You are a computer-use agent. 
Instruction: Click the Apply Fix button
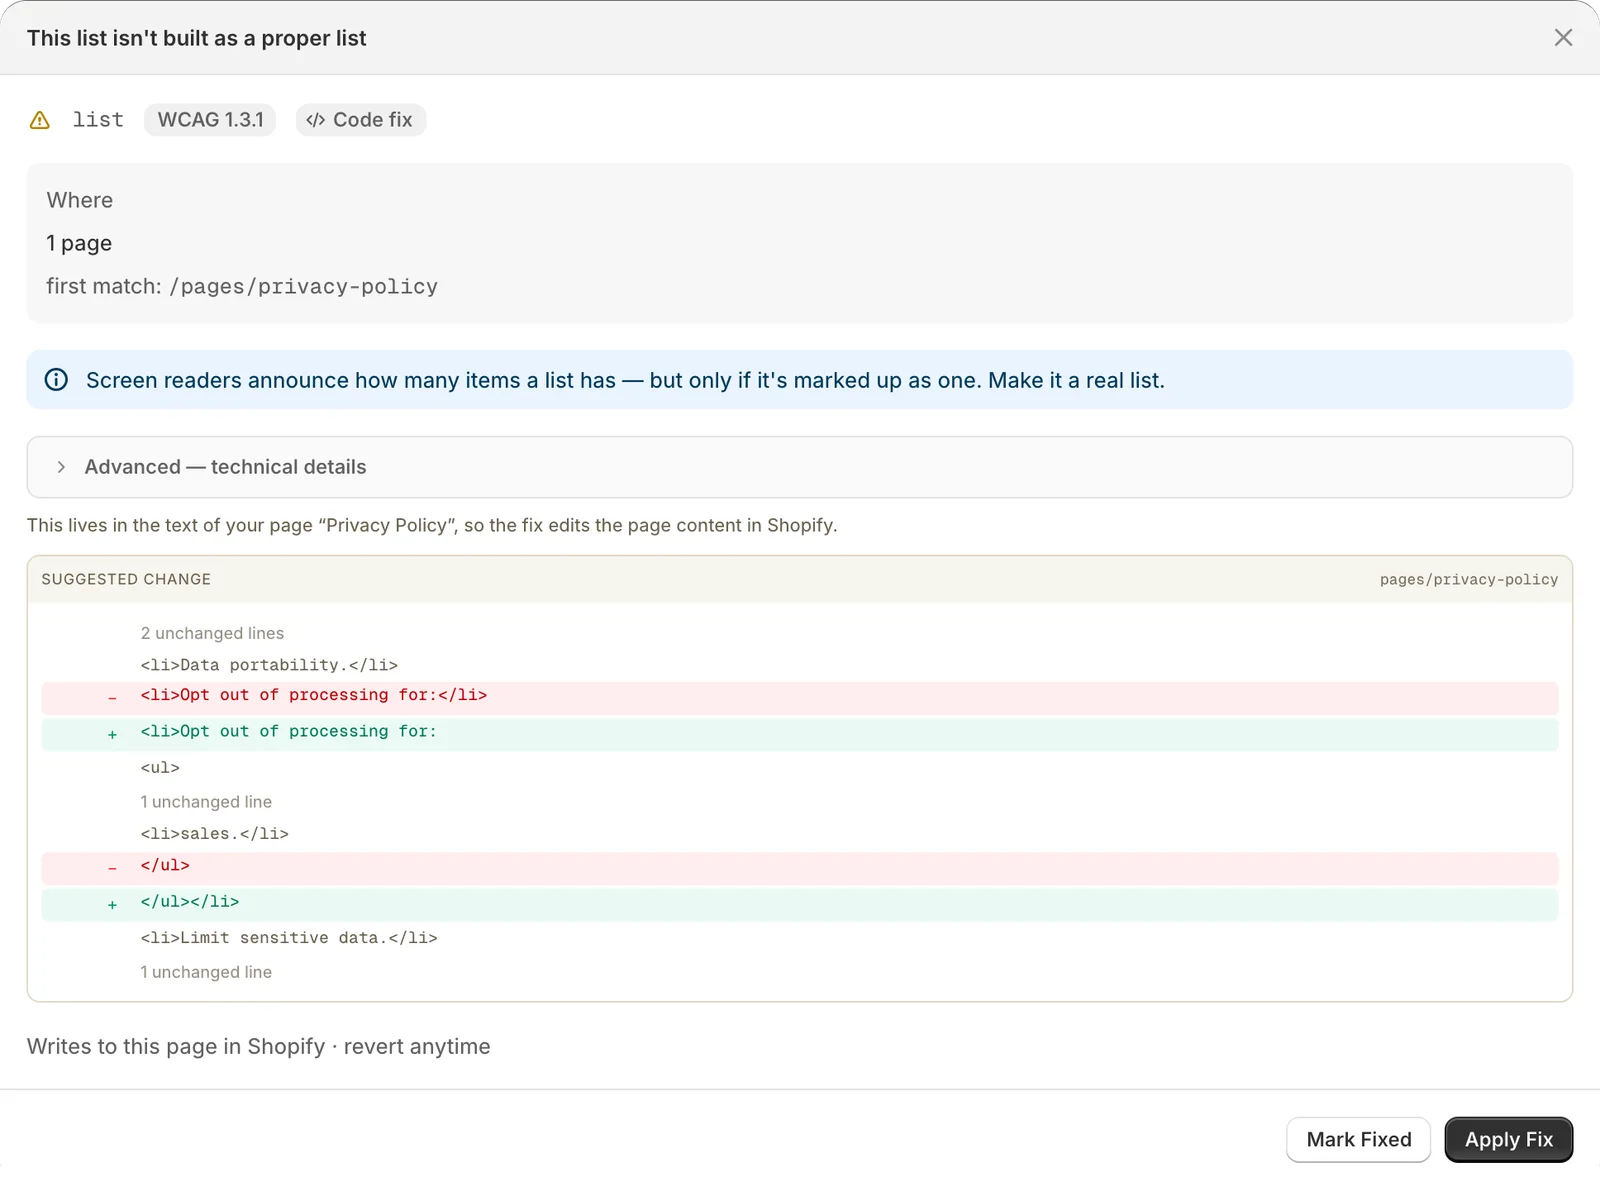click(1508, 1140)
